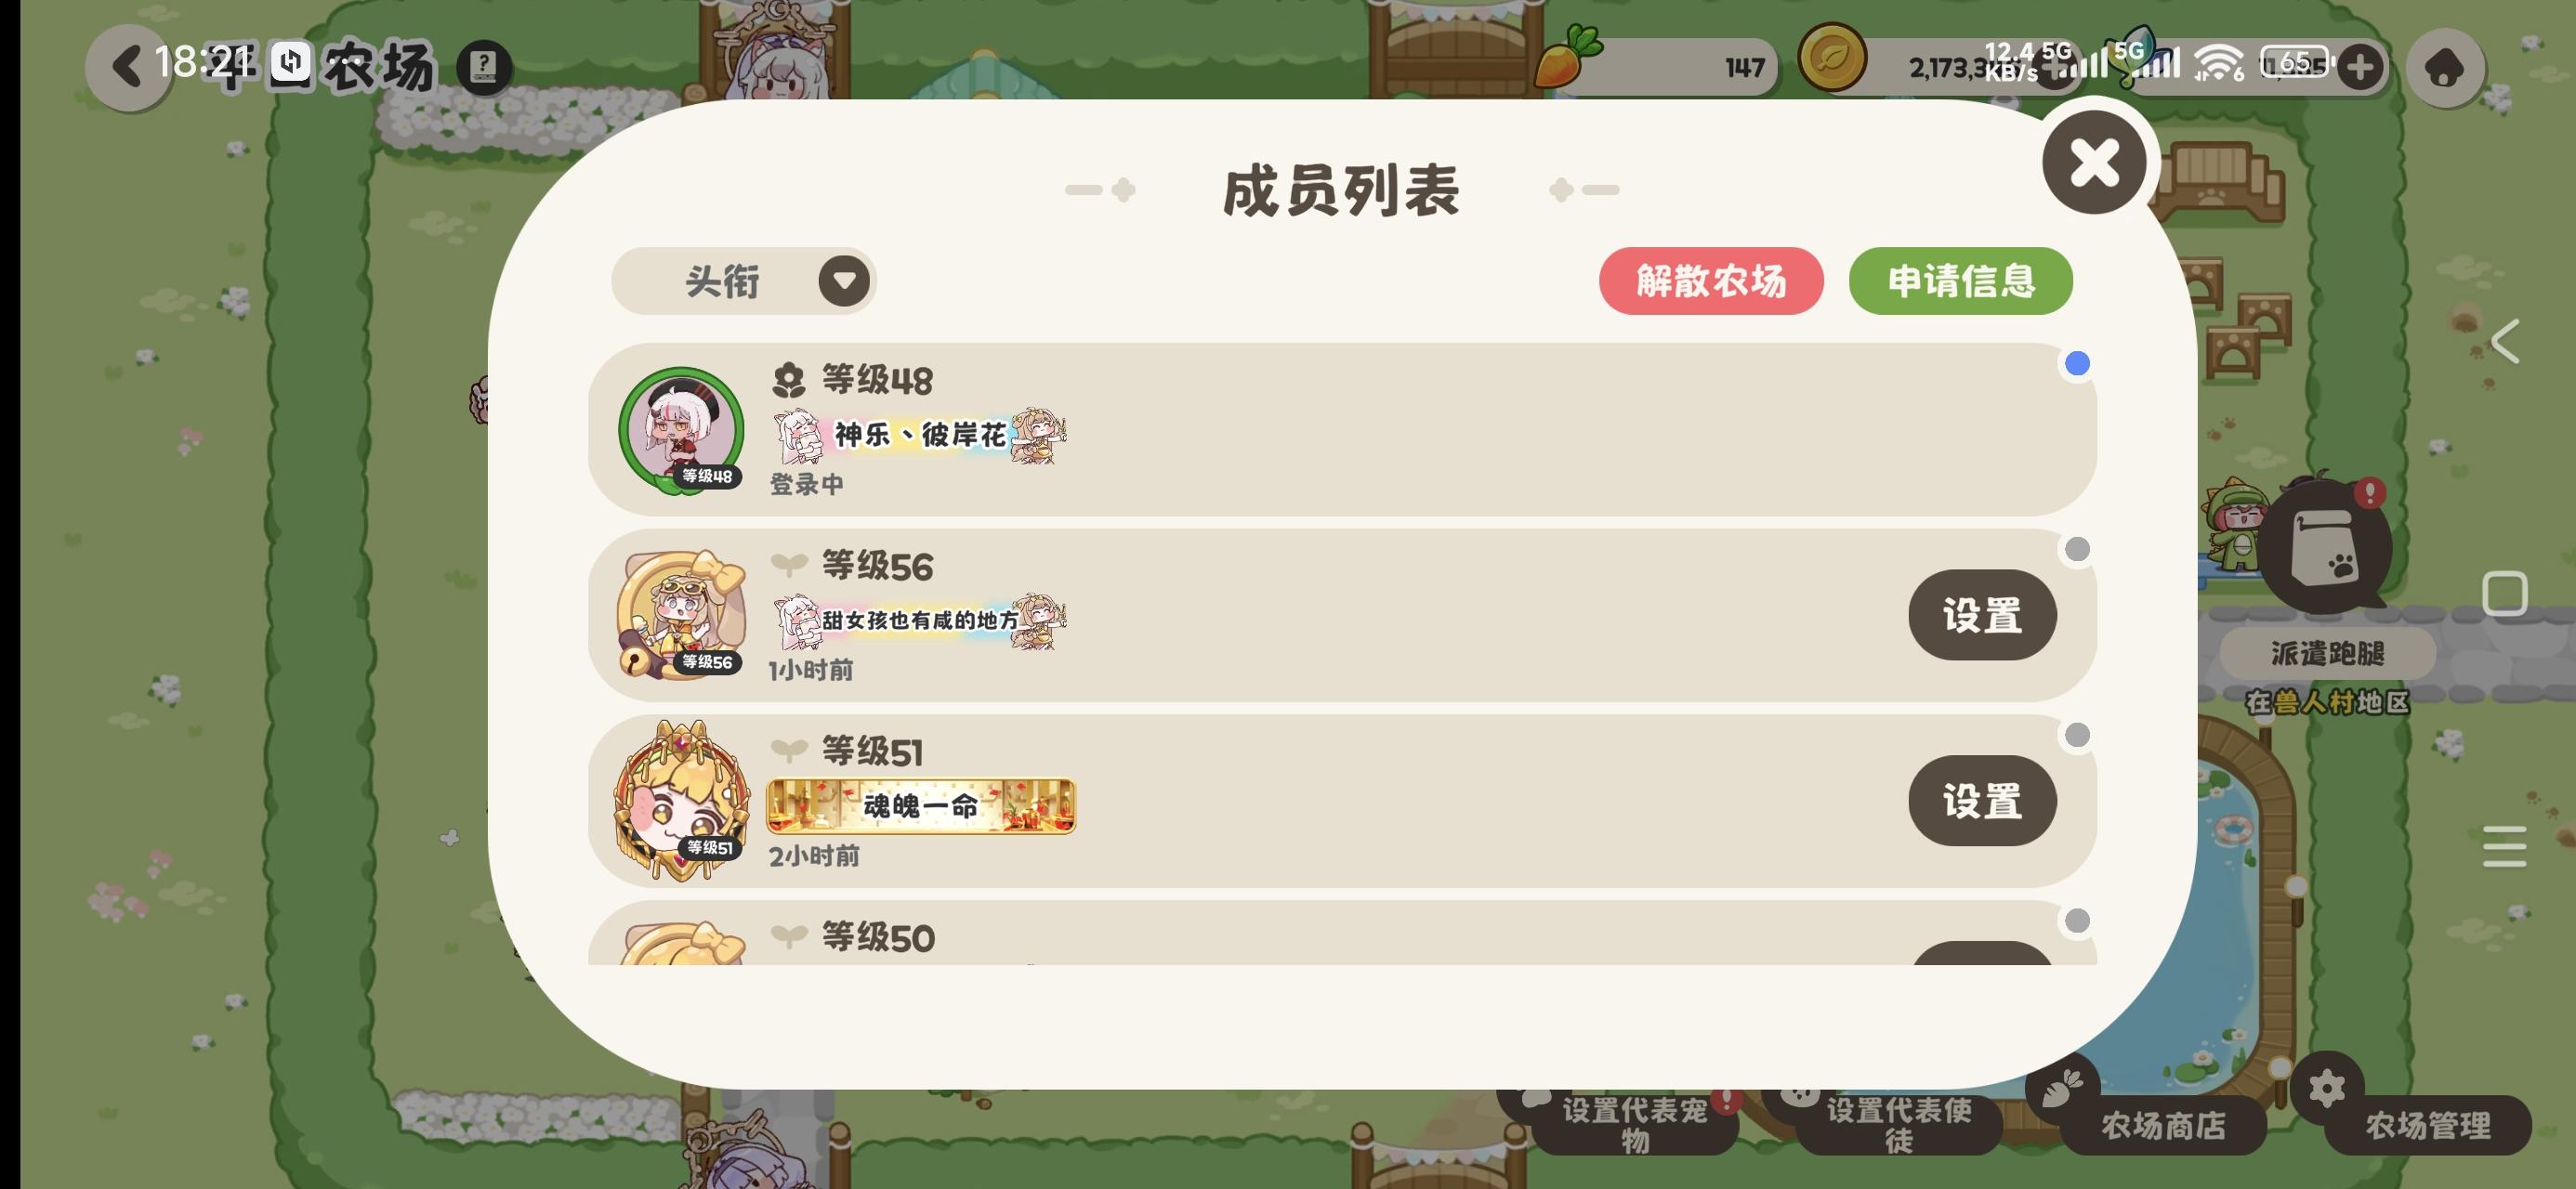The height and width of the screenshot is (1189, 2576).
Task: Open the 头衔 sort dropdown
Action: 744,281
